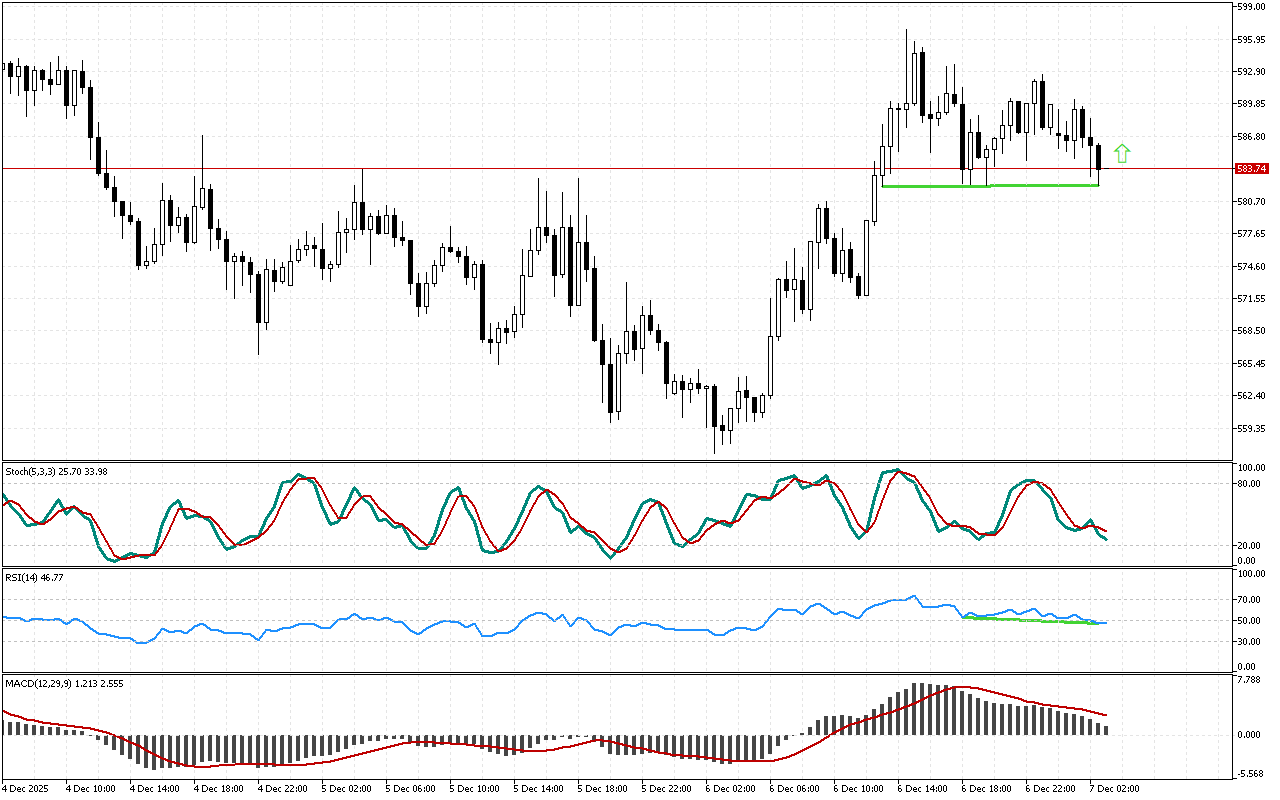The image size is (1280, 800).
Task: Click the -5.568 value on MACD scale
Action: tap(1250, 773)
